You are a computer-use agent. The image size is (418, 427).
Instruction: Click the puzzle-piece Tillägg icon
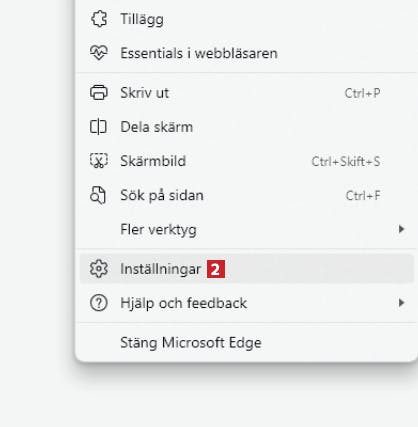pos(99,19)
